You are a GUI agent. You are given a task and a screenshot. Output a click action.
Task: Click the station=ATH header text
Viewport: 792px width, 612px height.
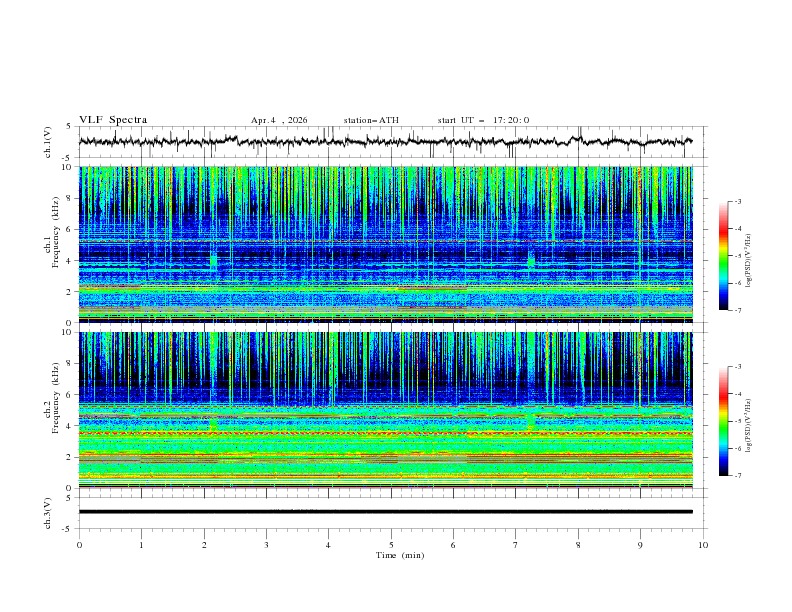(x=371, y=120)
